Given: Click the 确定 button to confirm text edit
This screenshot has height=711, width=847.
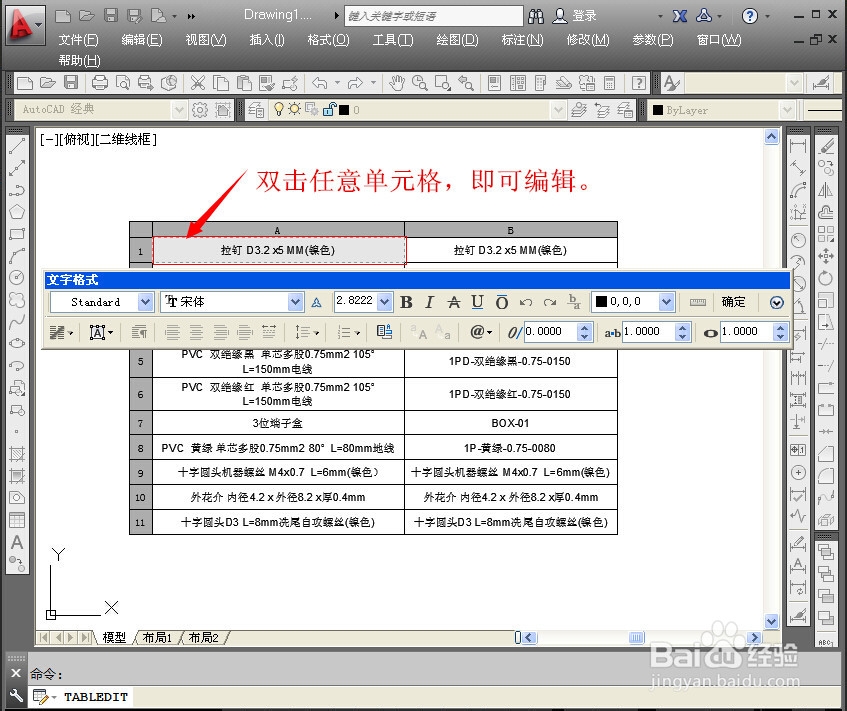Looking at the screenshot, I should click(x=733, y=301).
